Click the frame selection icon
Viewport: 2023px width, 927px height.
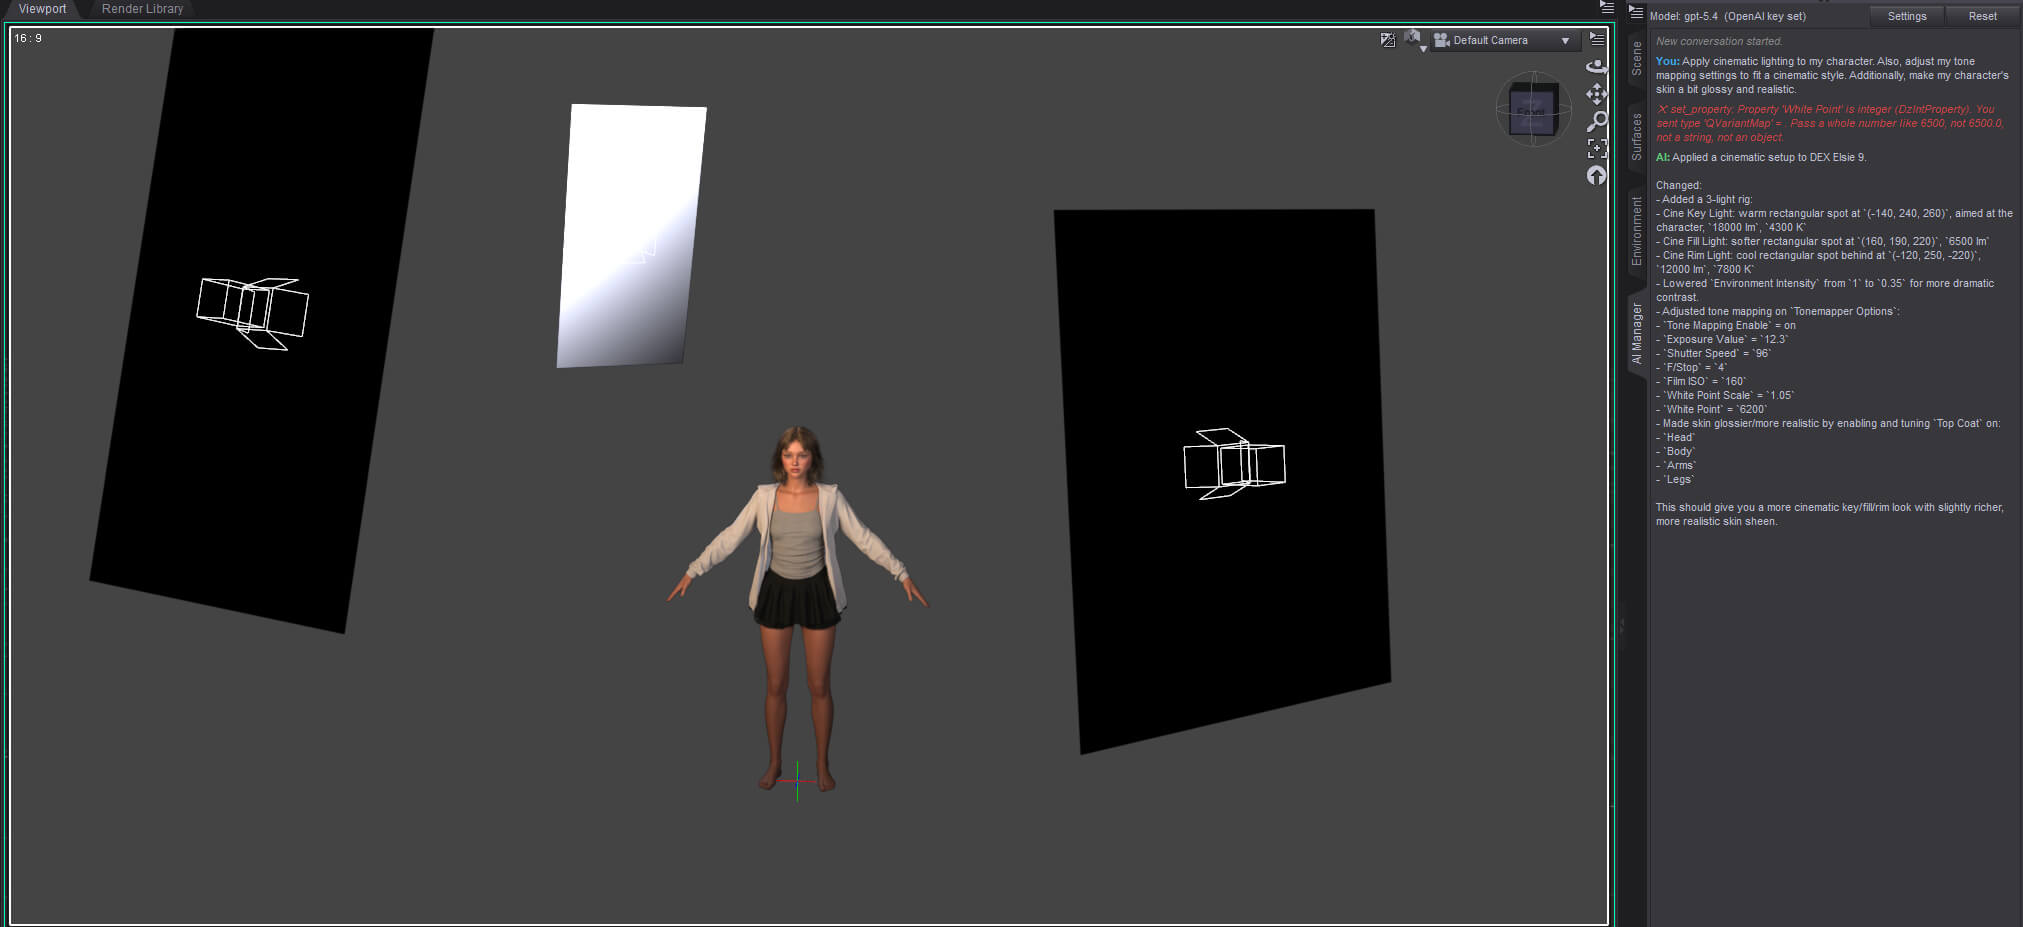click(1597, 148)
